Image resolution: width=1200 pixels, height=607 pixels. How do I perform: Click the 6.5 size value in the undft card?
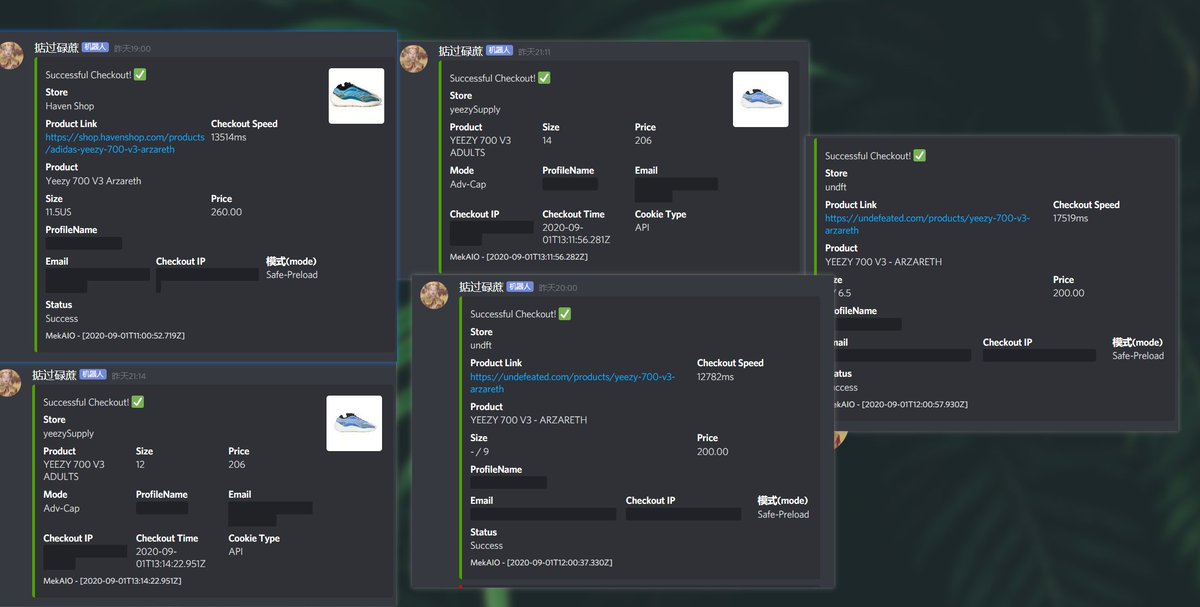point(845,293)
